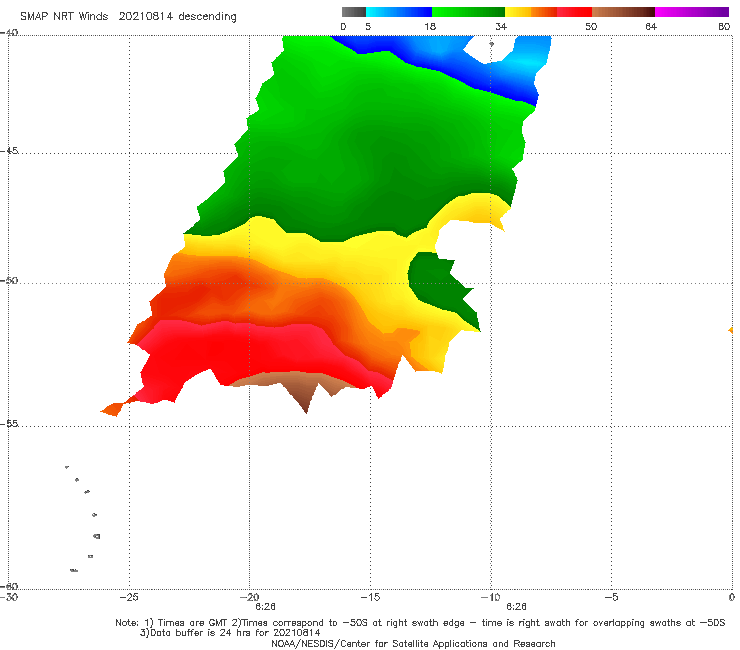Click latitude axis label '-55'
The height and width of the screenshot is (650, 740).
(x=9, y=423)
